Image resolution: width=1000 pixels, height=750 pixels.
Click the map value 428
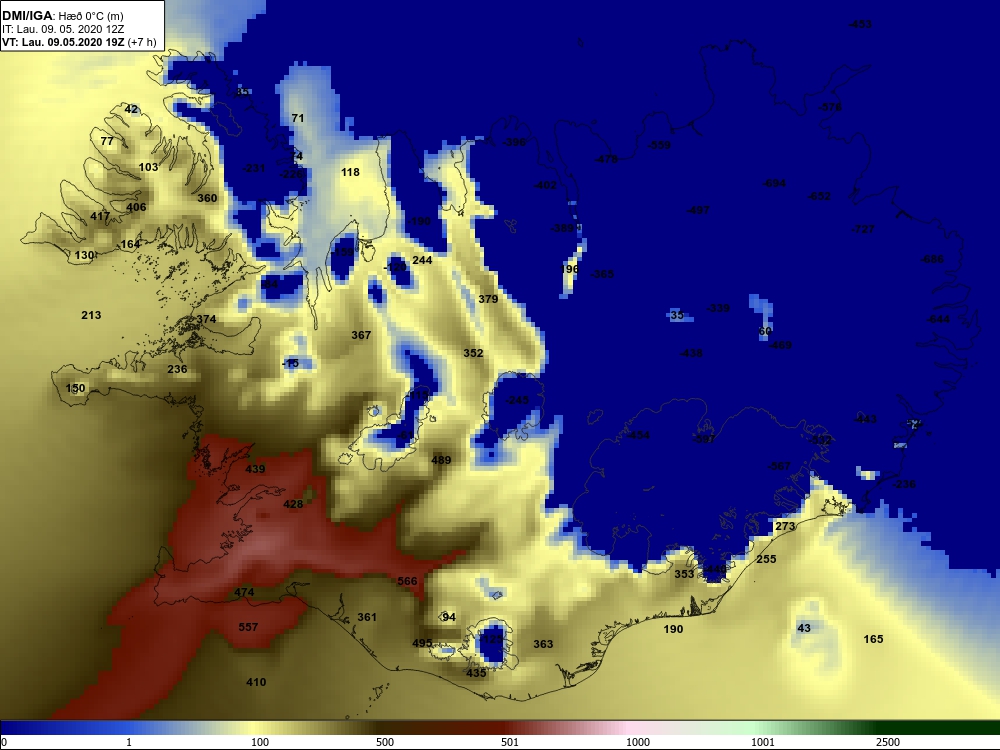293,504
